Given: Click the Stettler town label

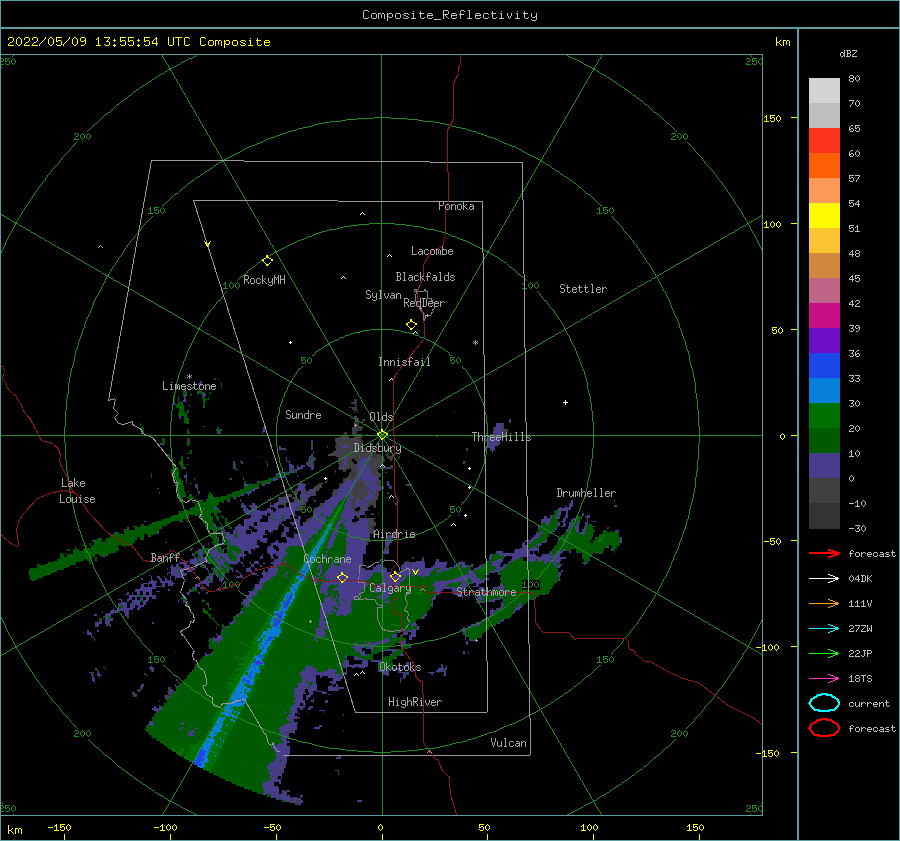Looking at the screenshot, I should [583, 289].
